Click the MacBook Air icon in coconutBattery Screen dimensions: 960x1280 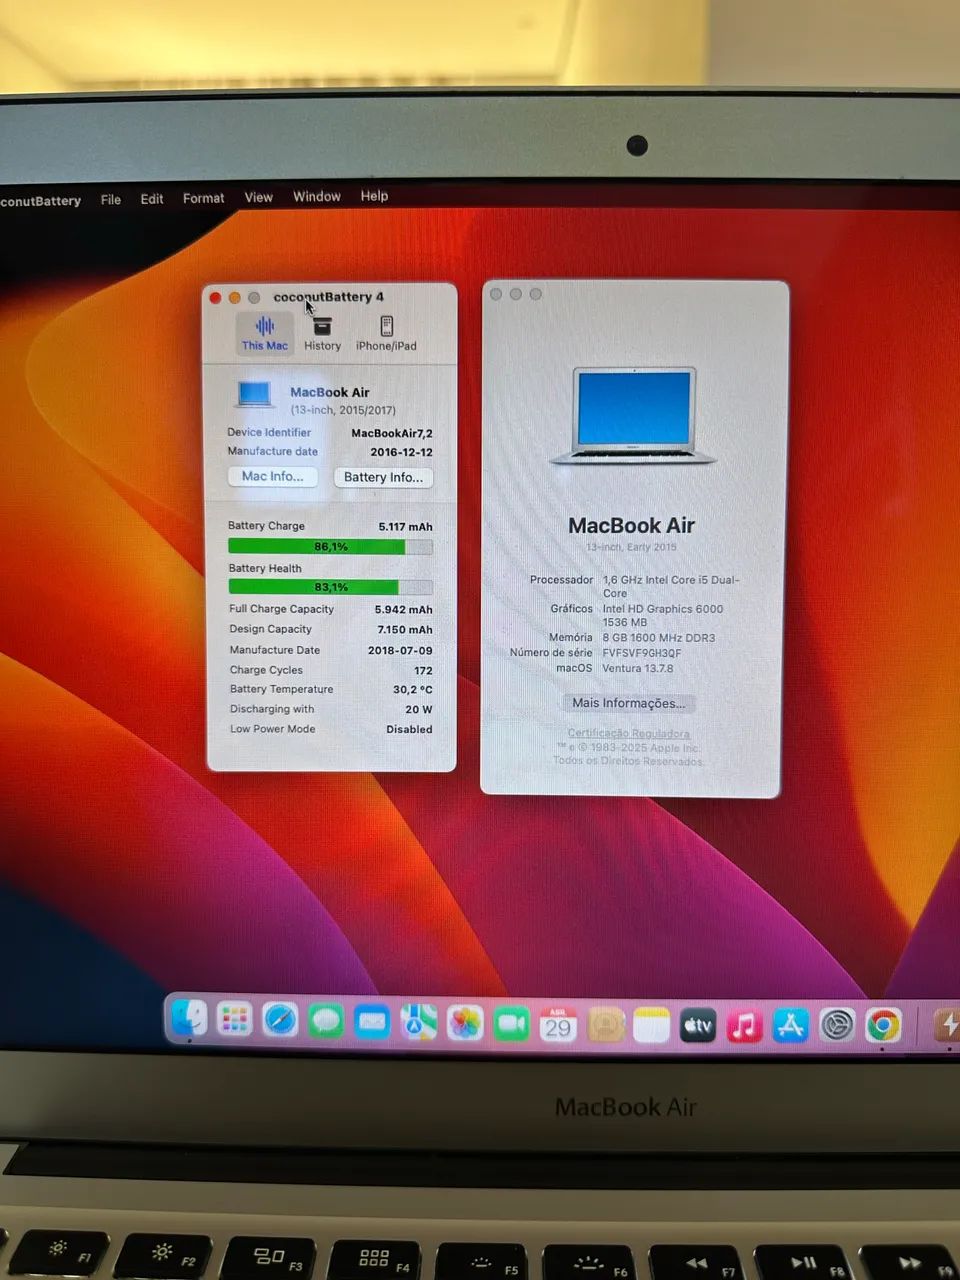pyautogui.click(x=255, y=394)
